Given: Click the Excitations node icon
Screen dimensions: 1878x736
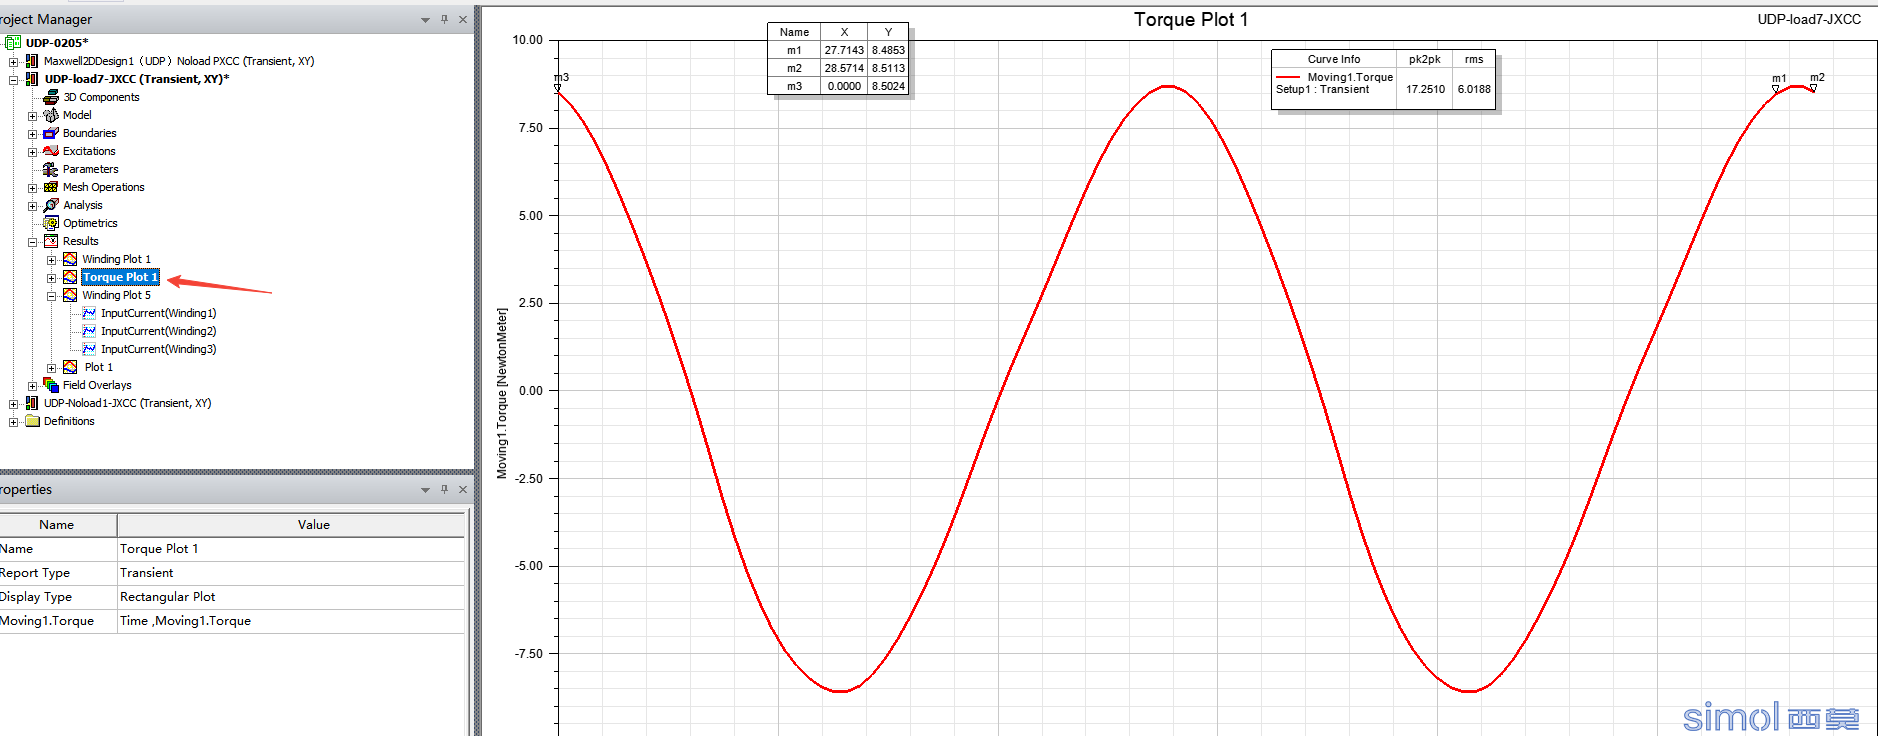Looking at the screenshot, I should (51, 151).
